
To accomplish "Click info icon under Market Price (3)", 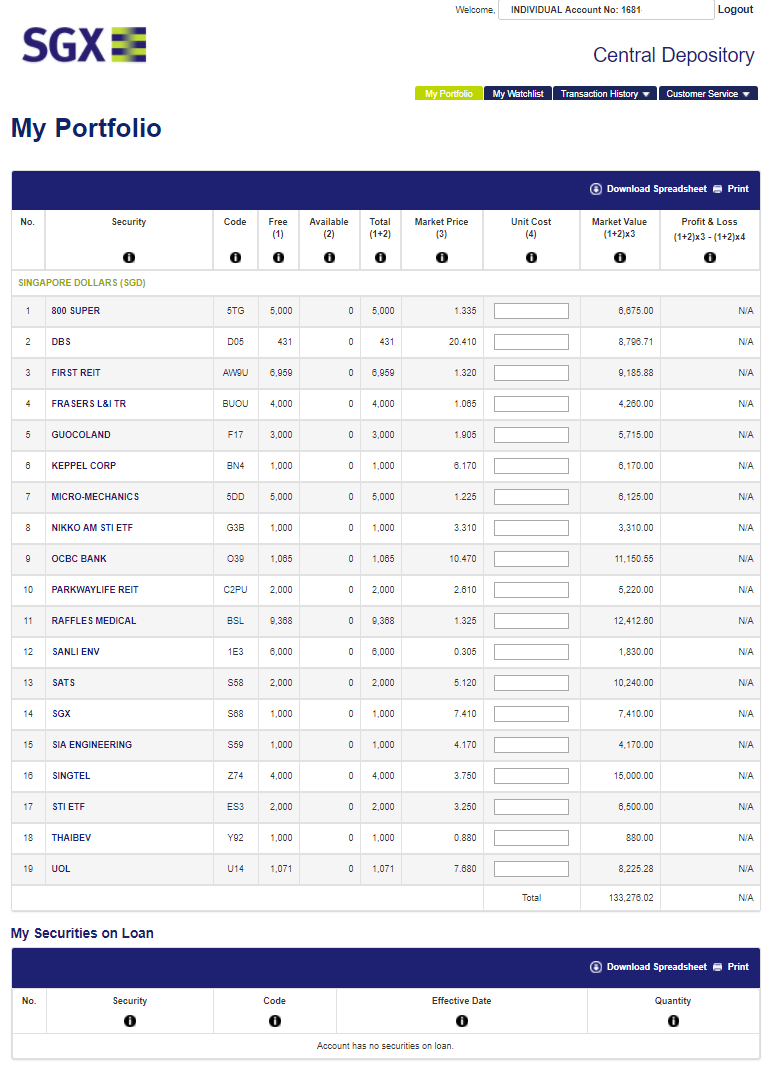I will pos(442,258).
